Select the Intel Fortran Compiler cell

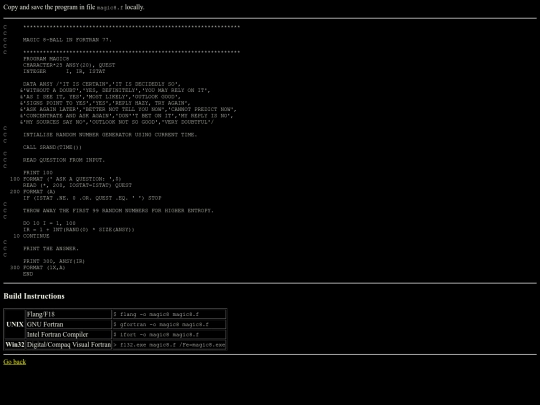[69, 334]
